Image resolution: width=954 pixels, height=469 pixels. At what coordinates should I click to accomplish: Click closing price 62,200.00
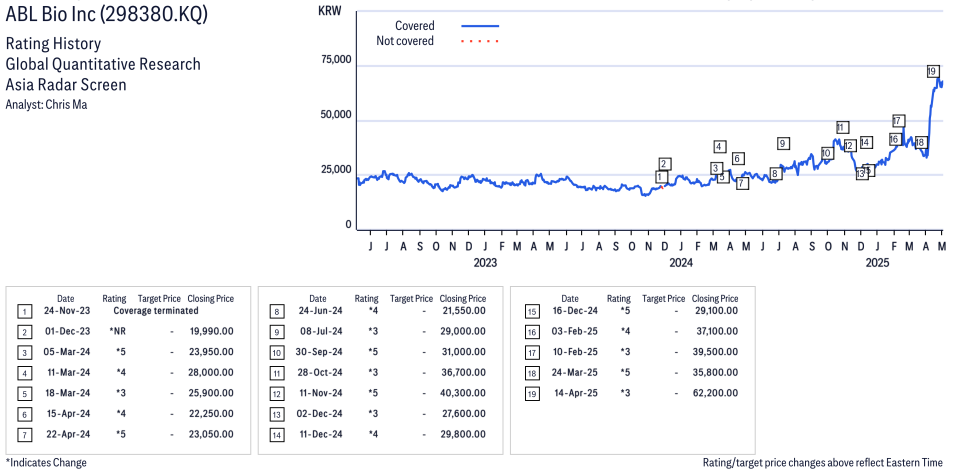[714, 394]
